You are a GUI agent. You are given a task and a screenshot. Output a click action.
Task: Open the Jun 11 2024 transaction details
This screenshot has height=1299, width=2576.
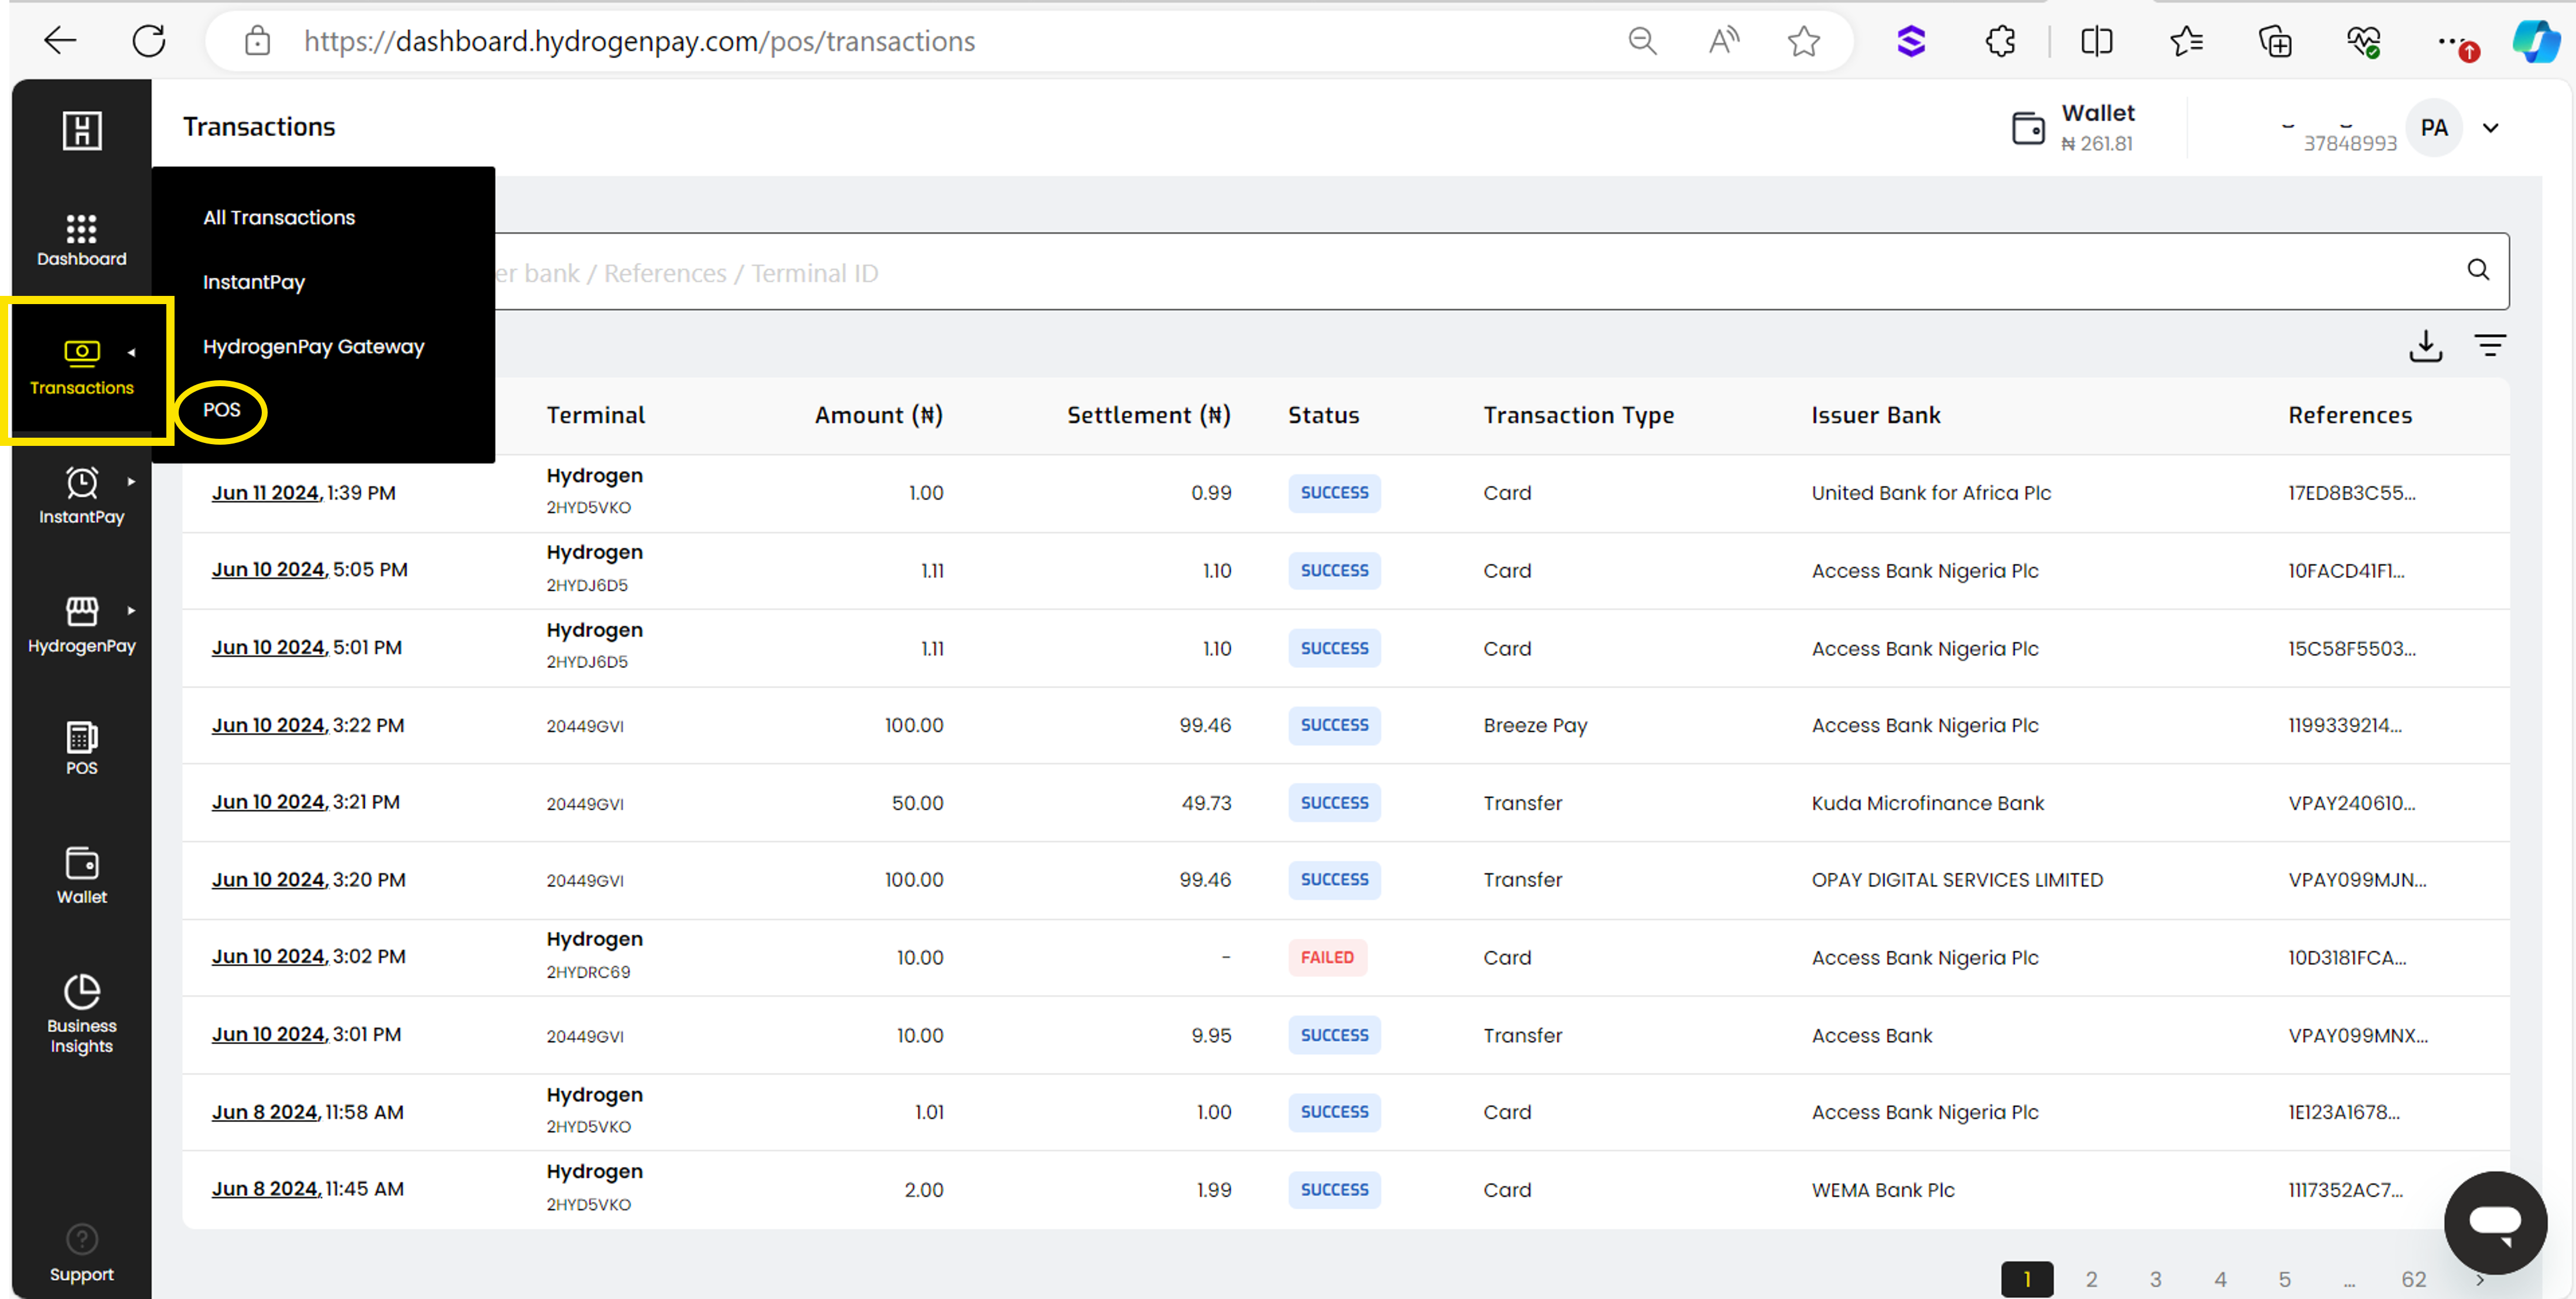coord(264,492)
